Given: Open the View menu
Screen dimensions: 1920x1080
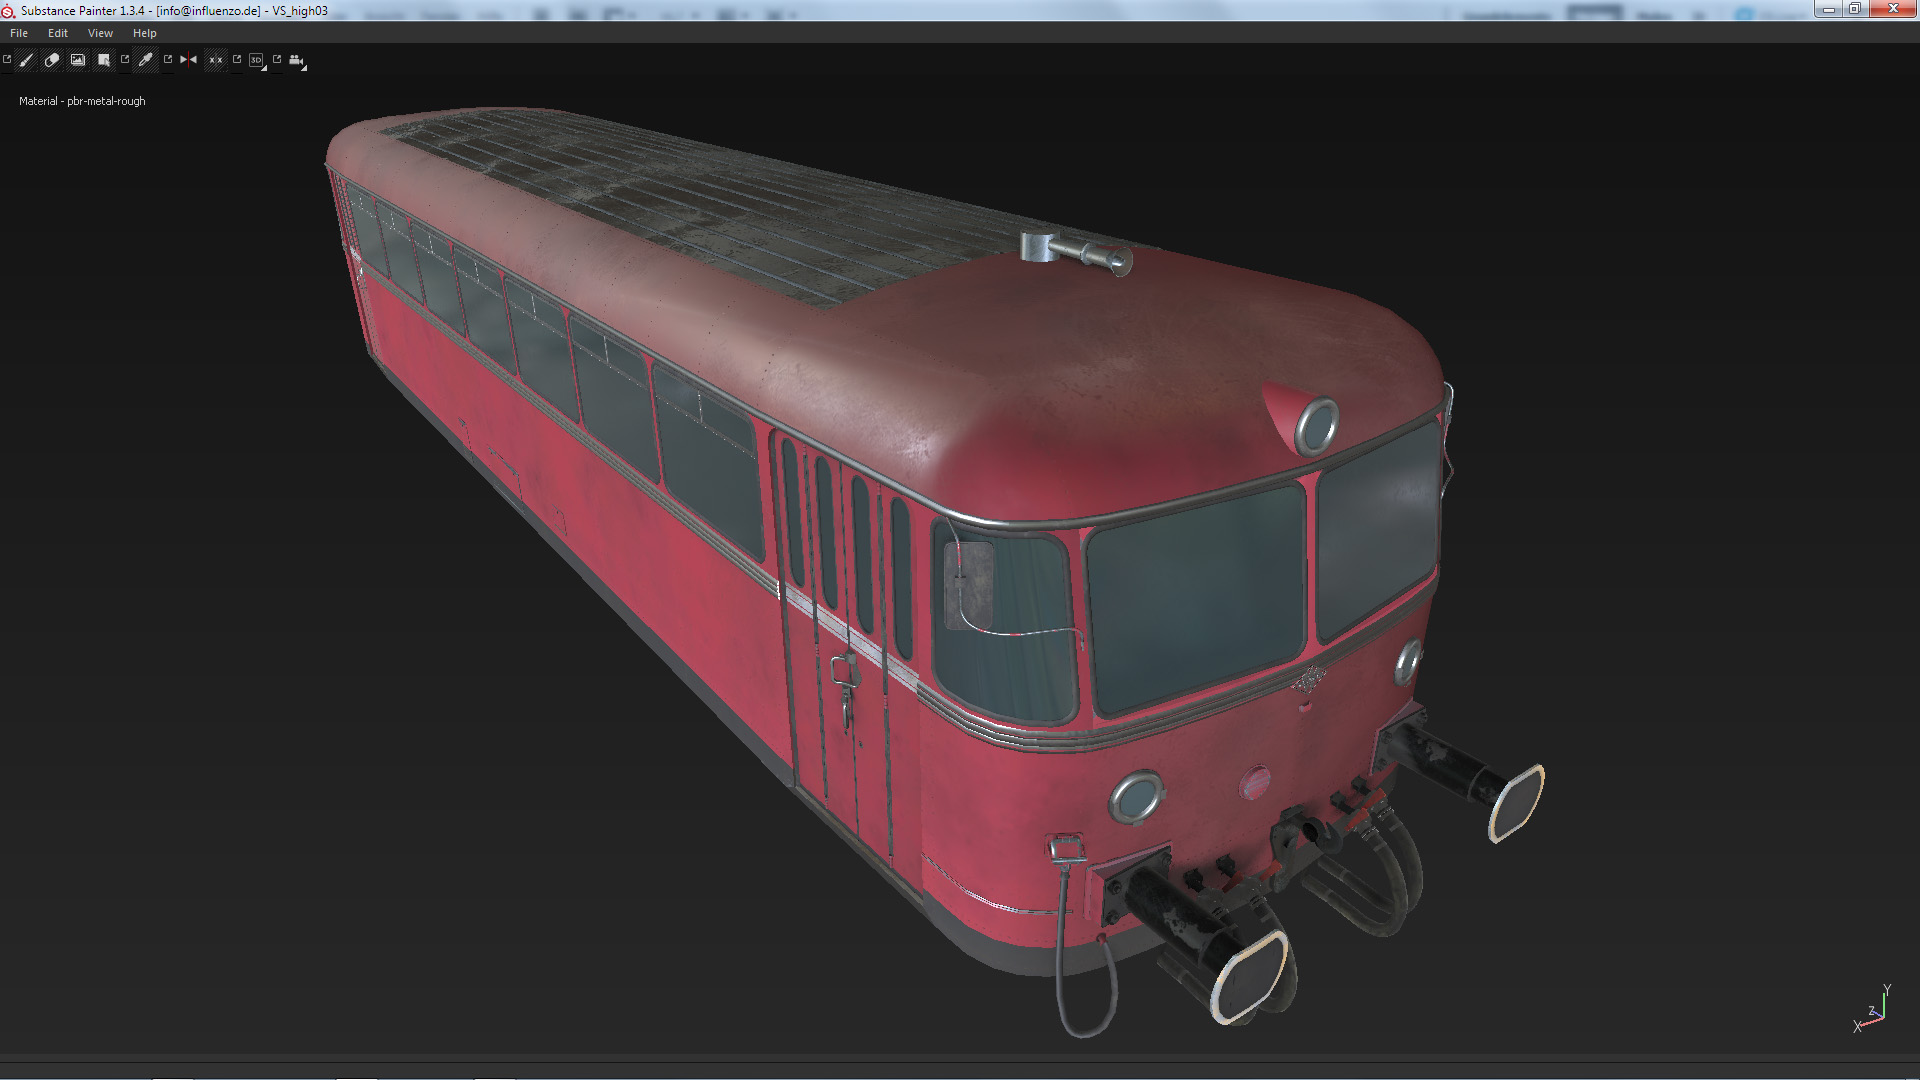Looking at the screenshot, I should pos(100,33).
